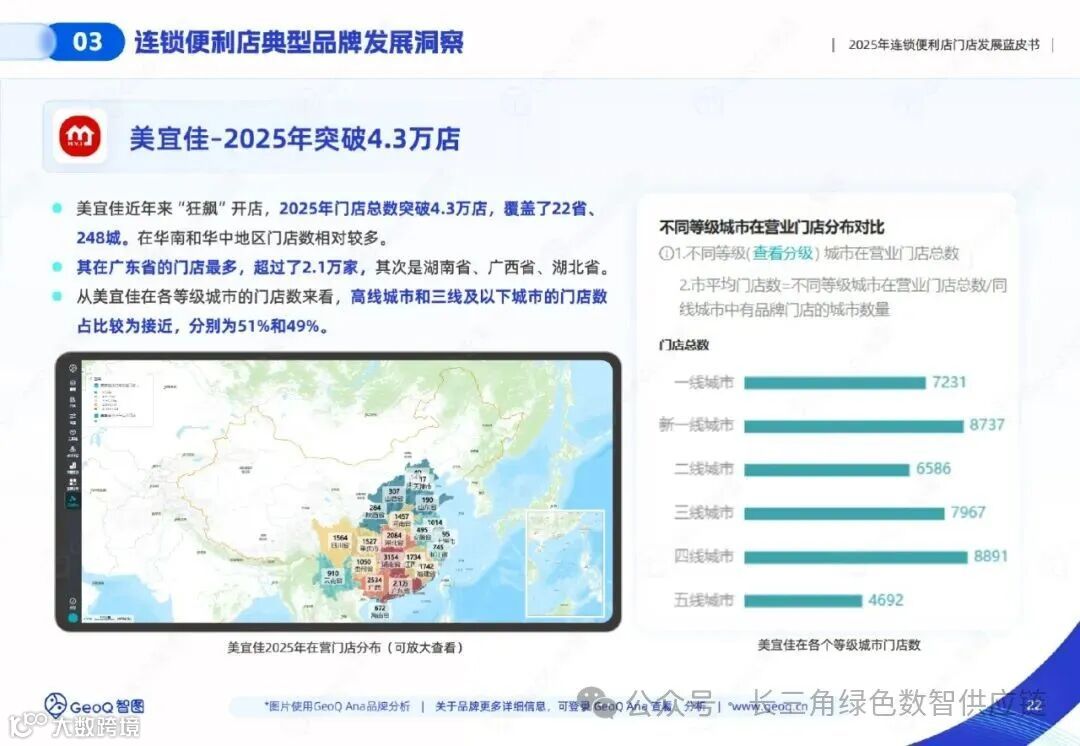The image size is (1080, 746).
Task: Click the info circle icon before 1.不同等级
Action: click(x=665, y=253)
